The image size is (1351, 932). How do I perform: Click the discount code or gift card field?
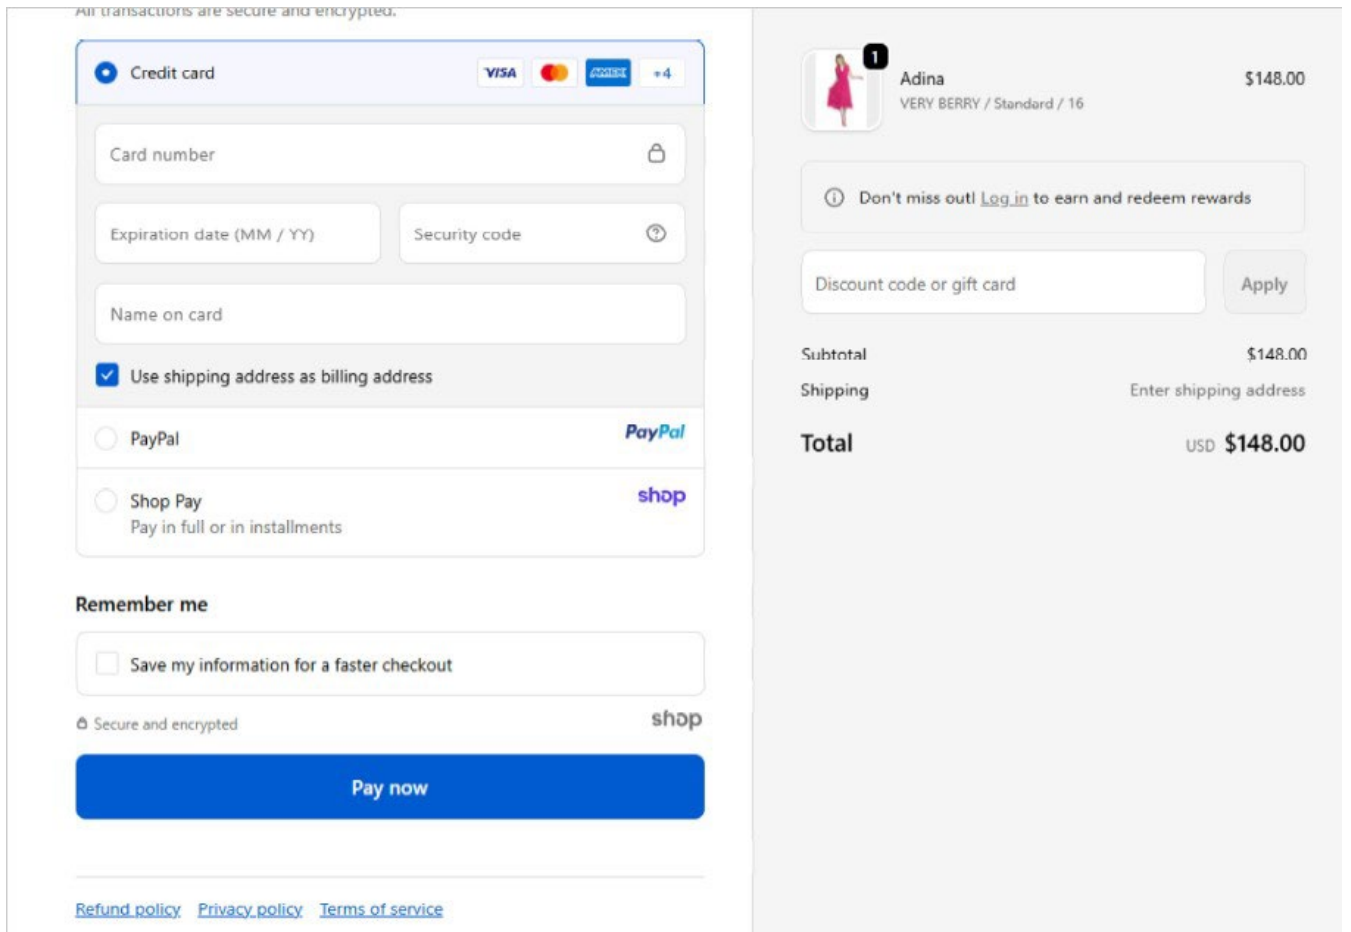pyautogui.click(x=1000, y=283)
